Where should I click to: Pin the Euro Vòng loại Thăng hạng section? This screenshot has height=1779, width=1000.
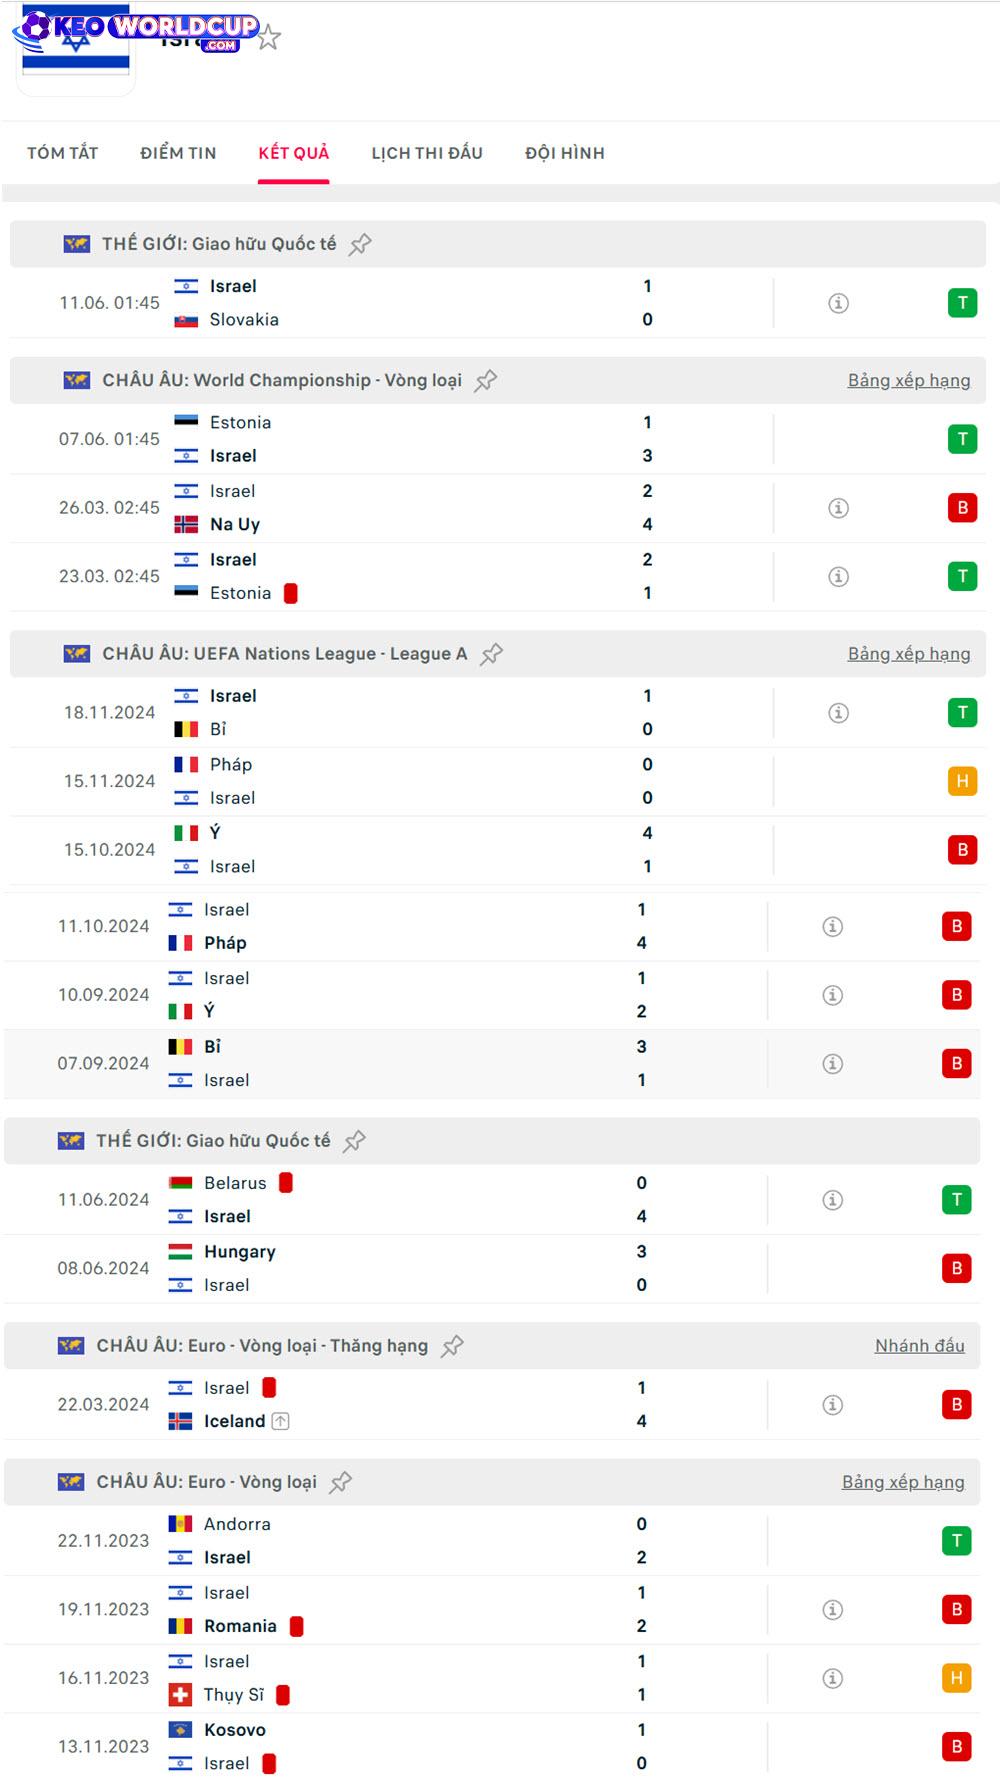(x=452, y=1346)
